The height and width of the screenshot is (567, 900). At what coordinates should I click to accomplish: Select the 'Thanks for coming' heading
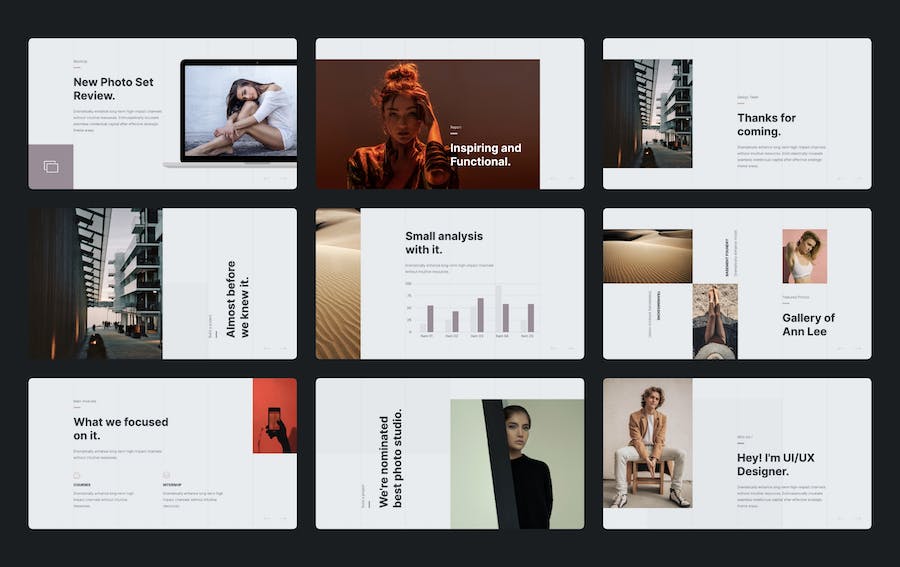click(x=766, y=124)
